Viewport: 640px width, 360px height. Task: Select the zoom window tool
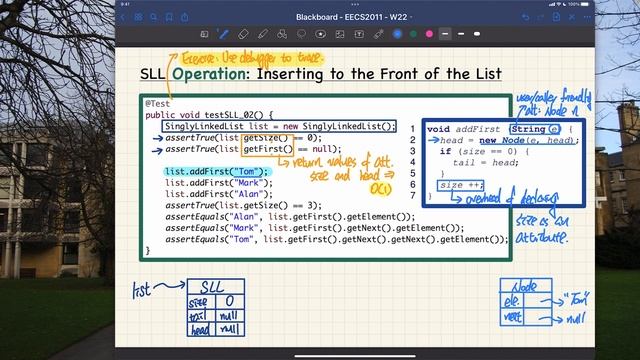[x=204, y=34]
